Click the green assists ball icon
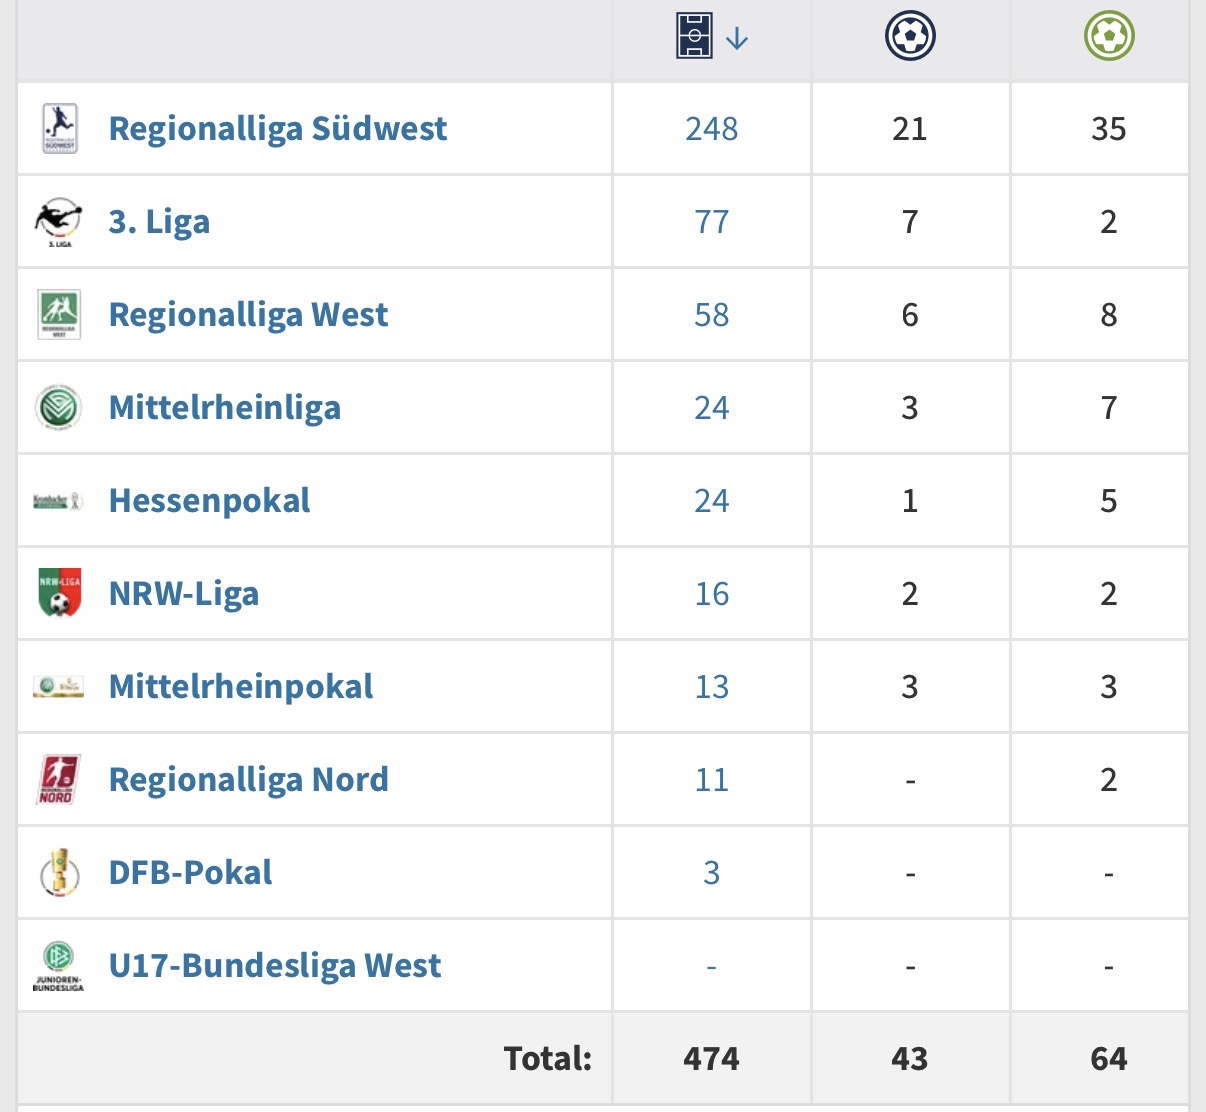The width and height of the screenshot is (1206, 1112). click(1109, 36)
